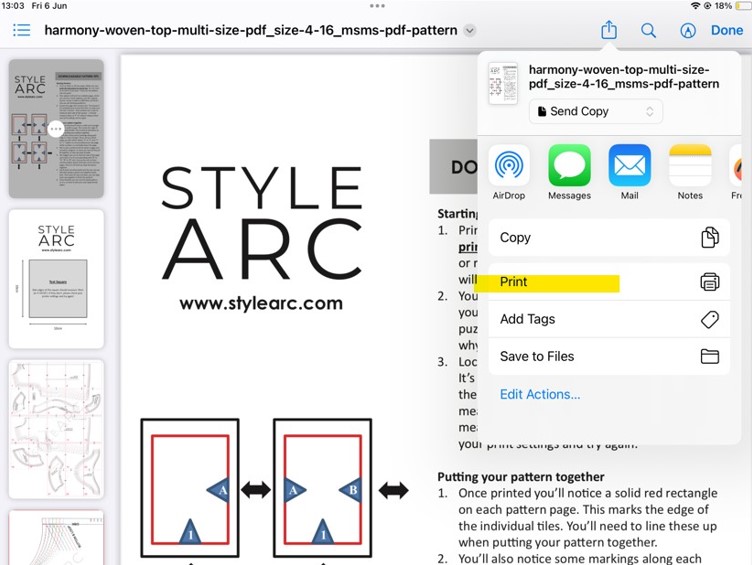The width and height of the screenshot is (752, 565).
Task: Tap the share icon in the toolbar
Action: pos(609,30)
